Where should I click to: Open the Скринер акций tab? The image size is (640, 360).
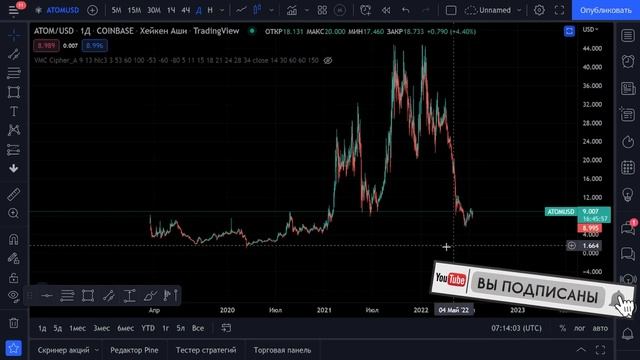coord(64,350)
